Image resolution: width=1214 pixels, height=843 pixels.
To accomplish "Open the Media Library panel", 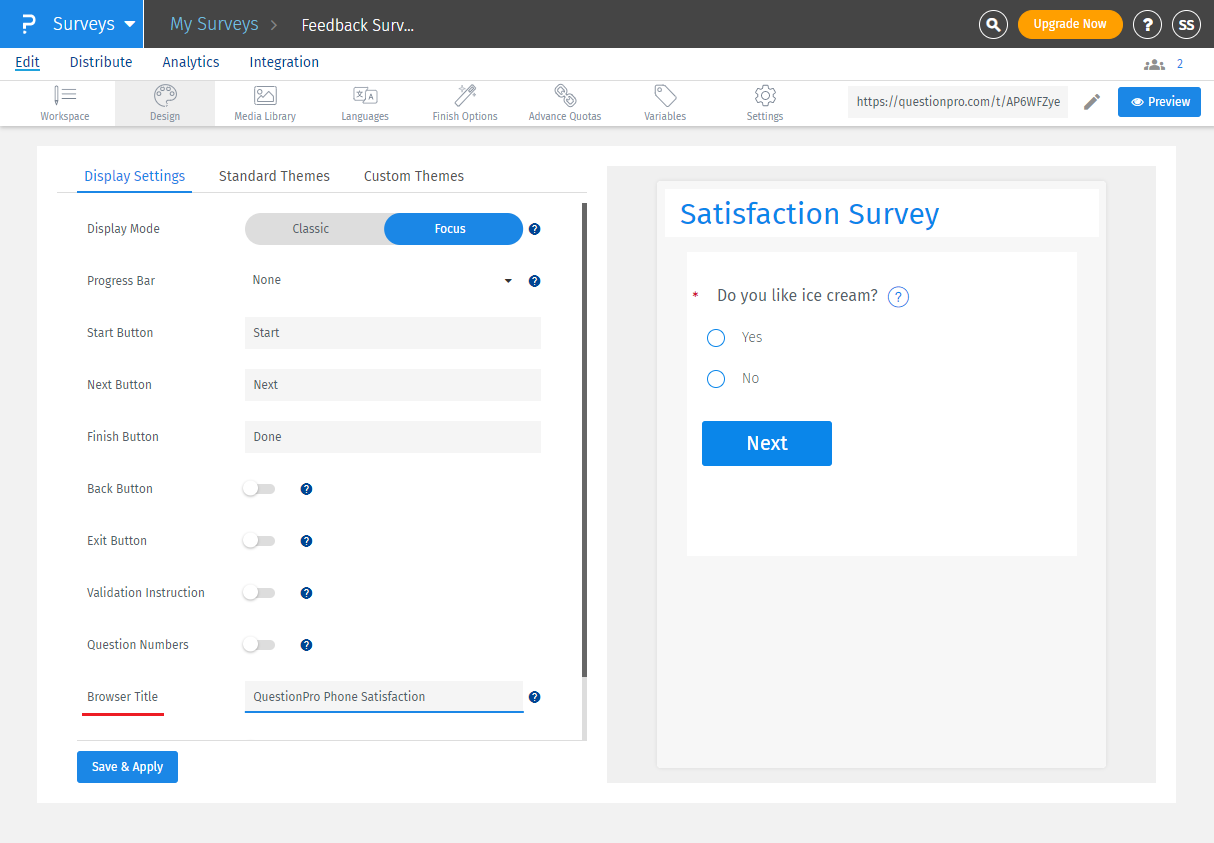I will (264, 102).
